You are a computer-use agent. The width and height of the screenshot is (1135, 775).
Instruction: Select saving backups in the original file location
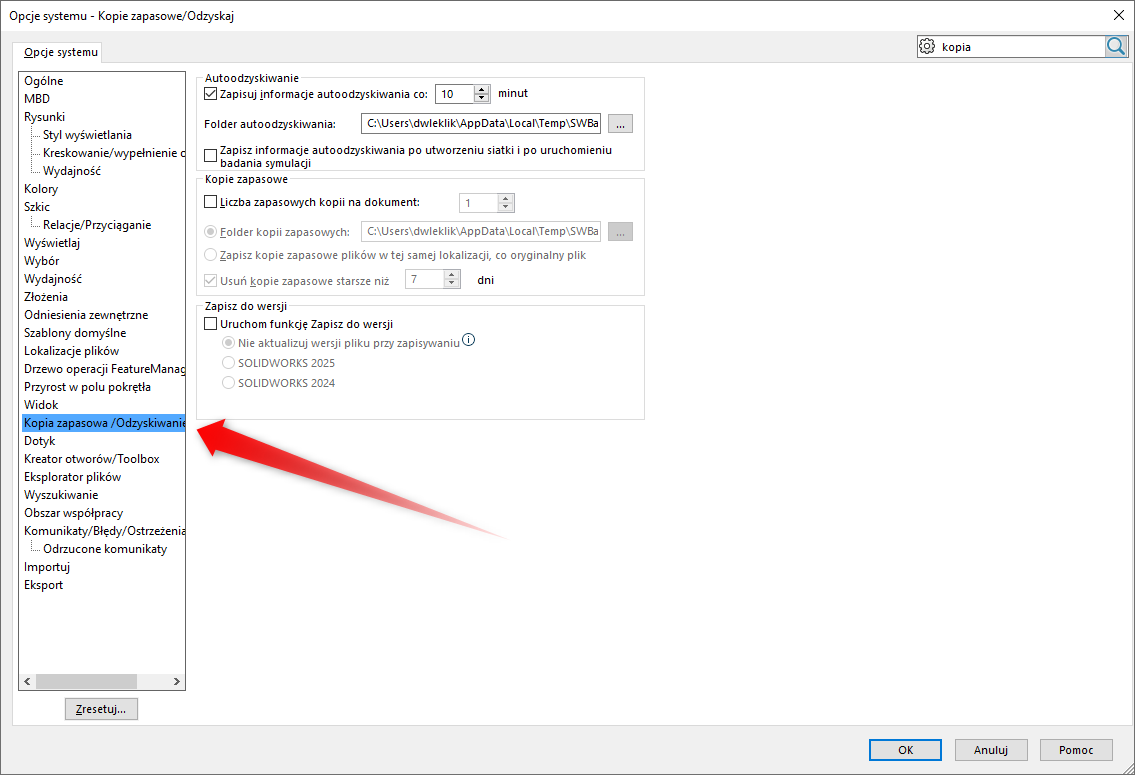click(211, 255)
